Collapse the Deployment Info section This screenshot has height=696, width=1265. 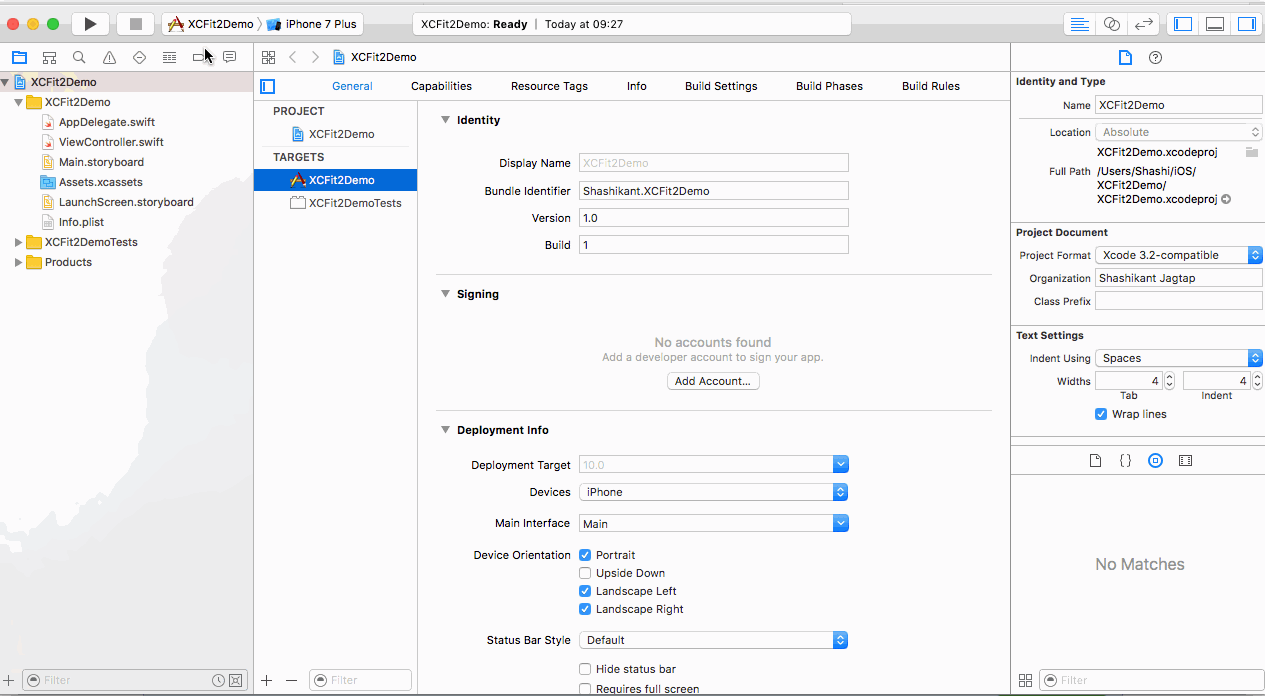pos(446,430)
